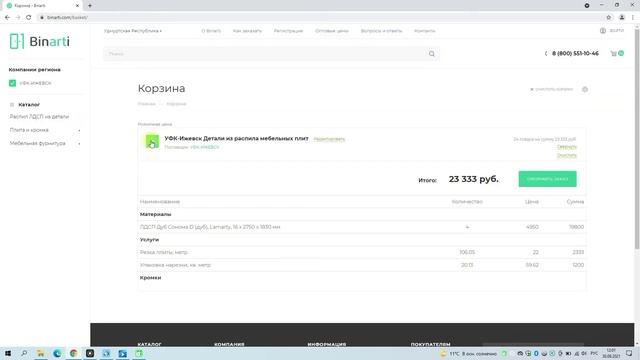Click the footer ИНФОРМАЦИЯ heading
The height and width of the screenshot is (360, 640).
(327, 344)
